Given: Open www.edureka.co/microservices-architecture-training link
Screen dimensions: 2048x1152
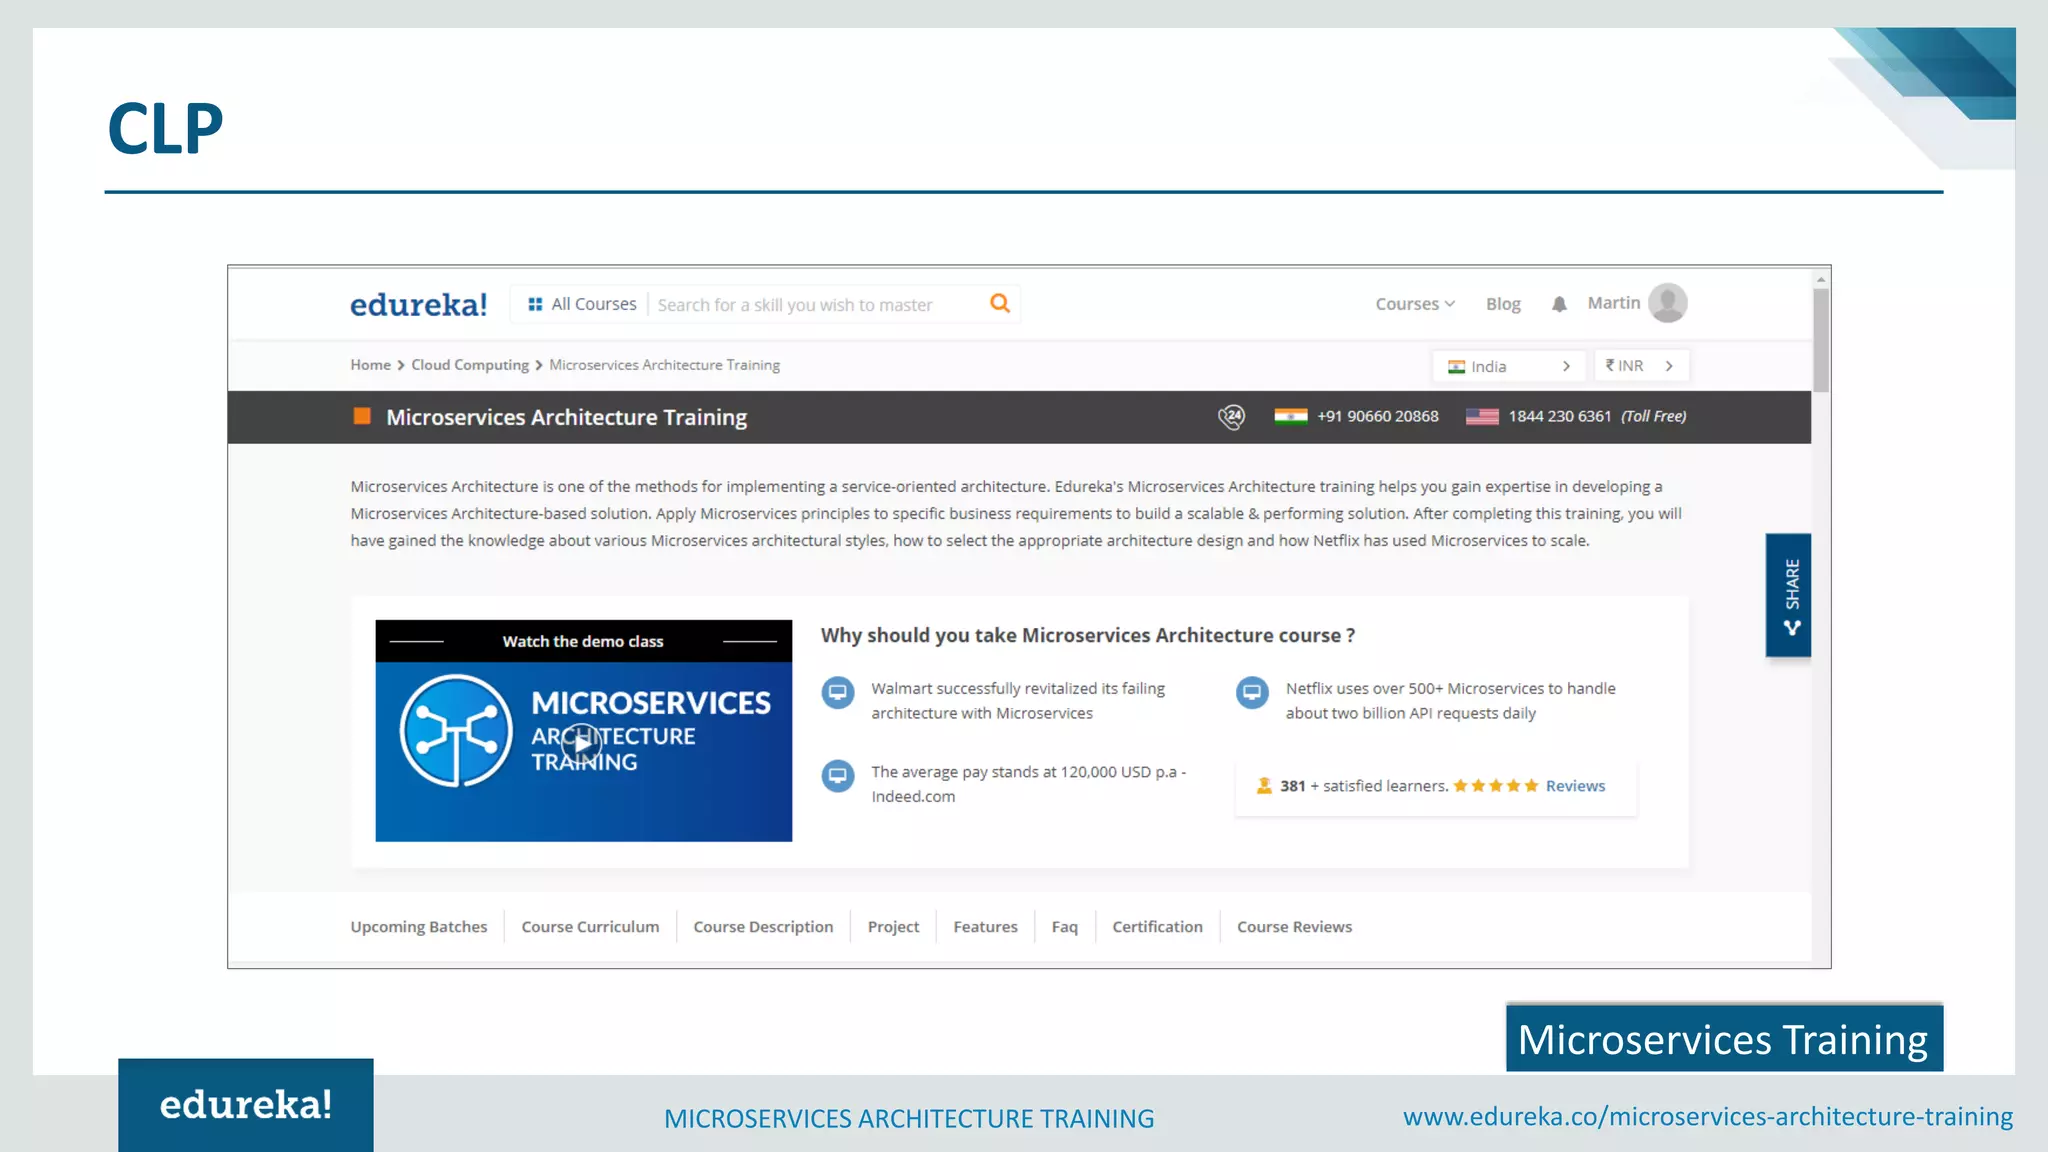Looking at the screenshot, I should (x=1708, y=1117).
